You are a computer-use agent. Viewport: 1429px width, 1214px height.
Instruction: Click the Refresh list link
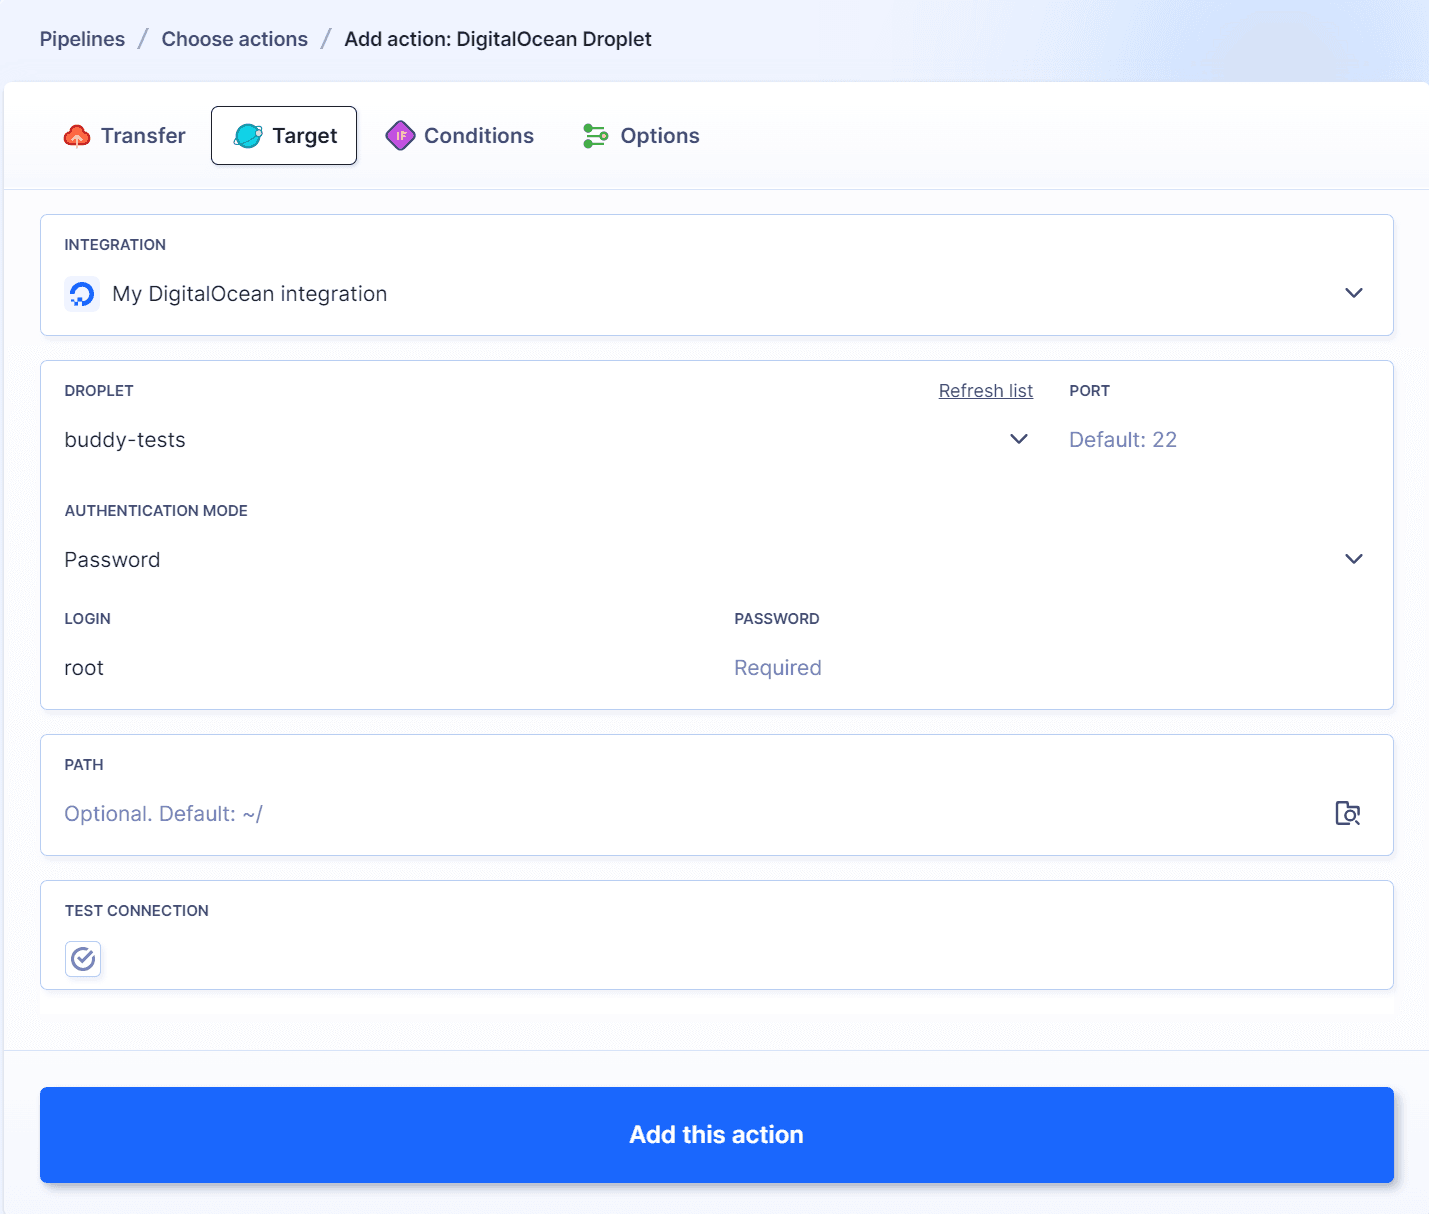986,390
